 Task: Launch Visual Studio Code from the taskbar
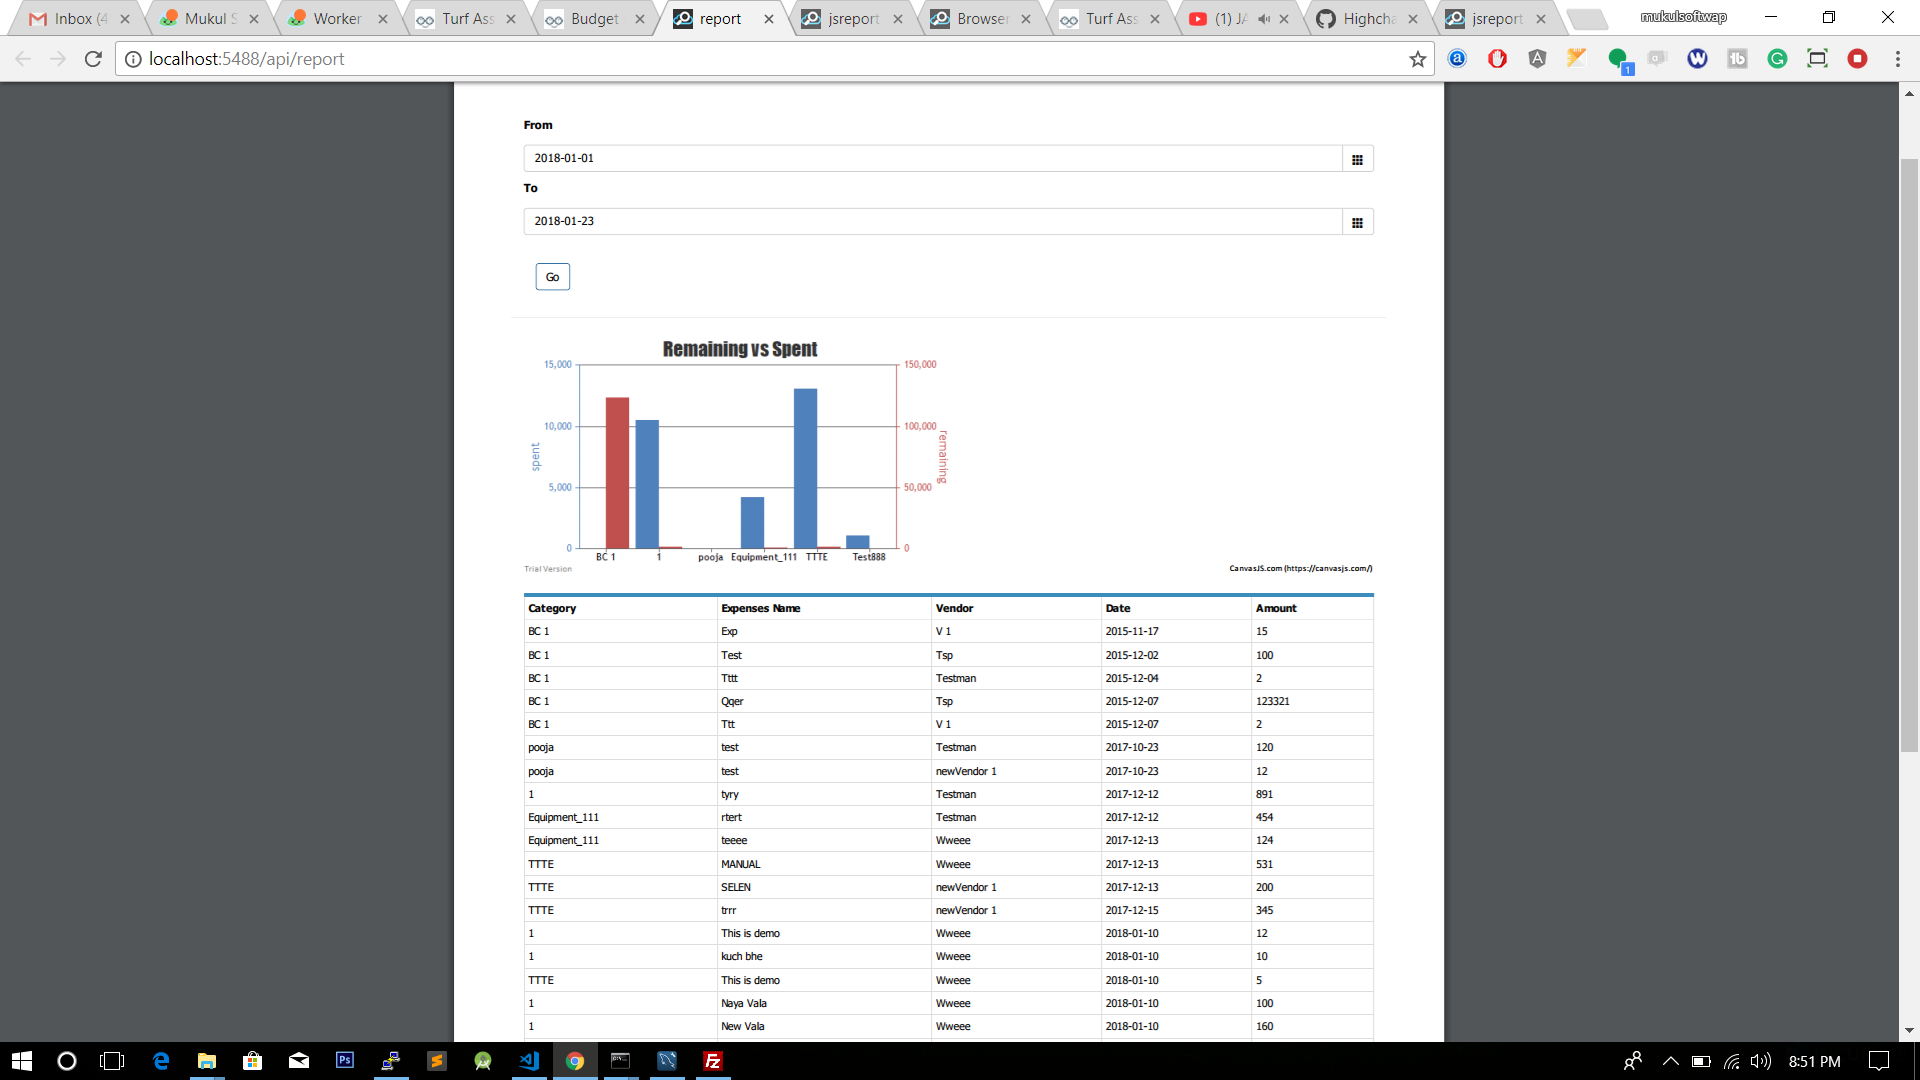(x=529, y=1061)
